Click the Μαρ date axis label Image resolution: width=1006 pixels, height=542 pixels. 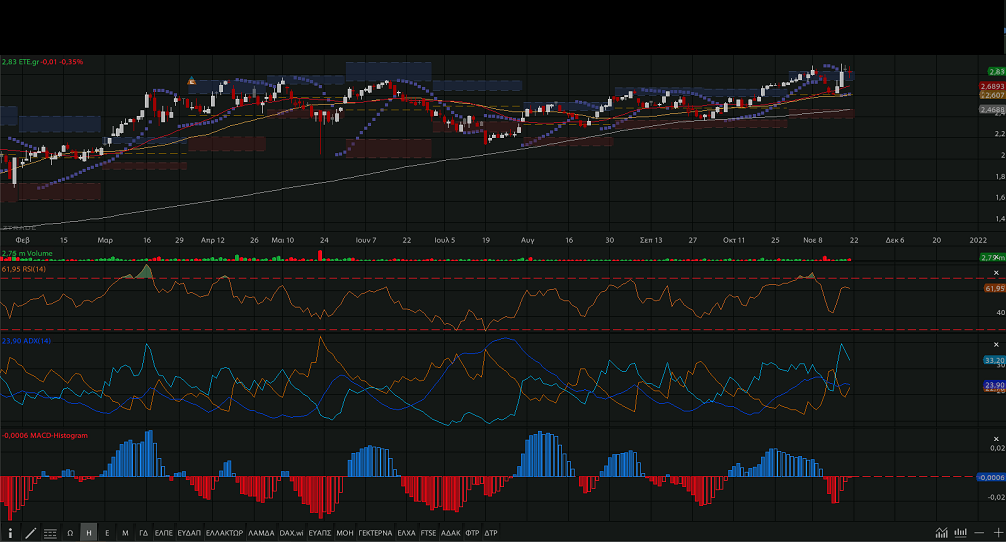(105, 240)
